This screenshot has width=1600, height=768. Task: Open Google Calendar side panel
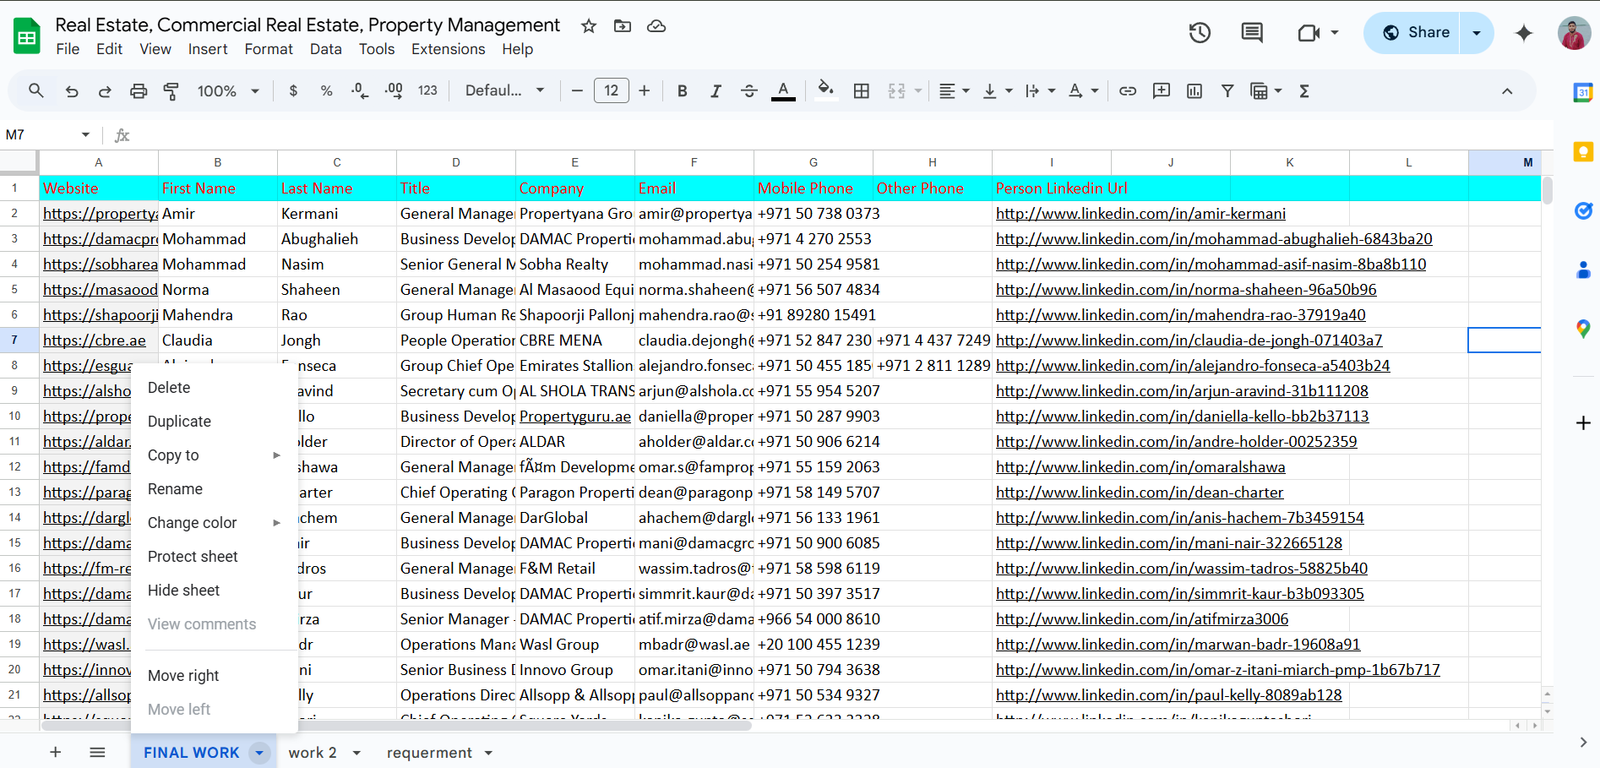point(1583,93)
